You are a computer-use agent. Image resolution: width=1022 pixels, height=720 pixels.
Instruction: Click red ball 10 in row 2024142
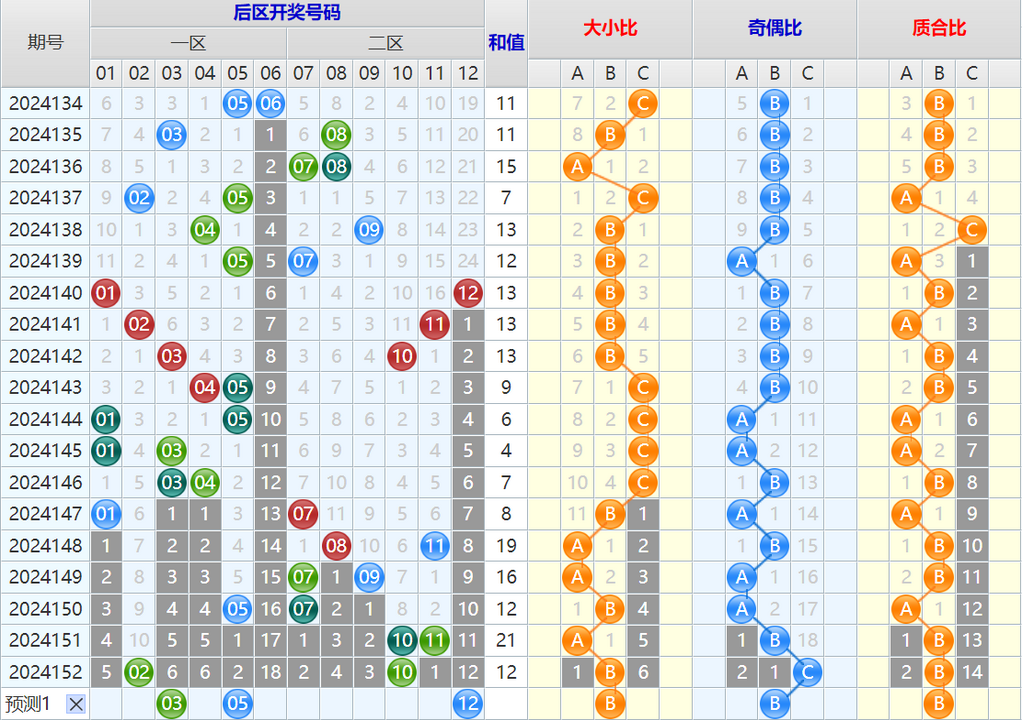point(402,356)
